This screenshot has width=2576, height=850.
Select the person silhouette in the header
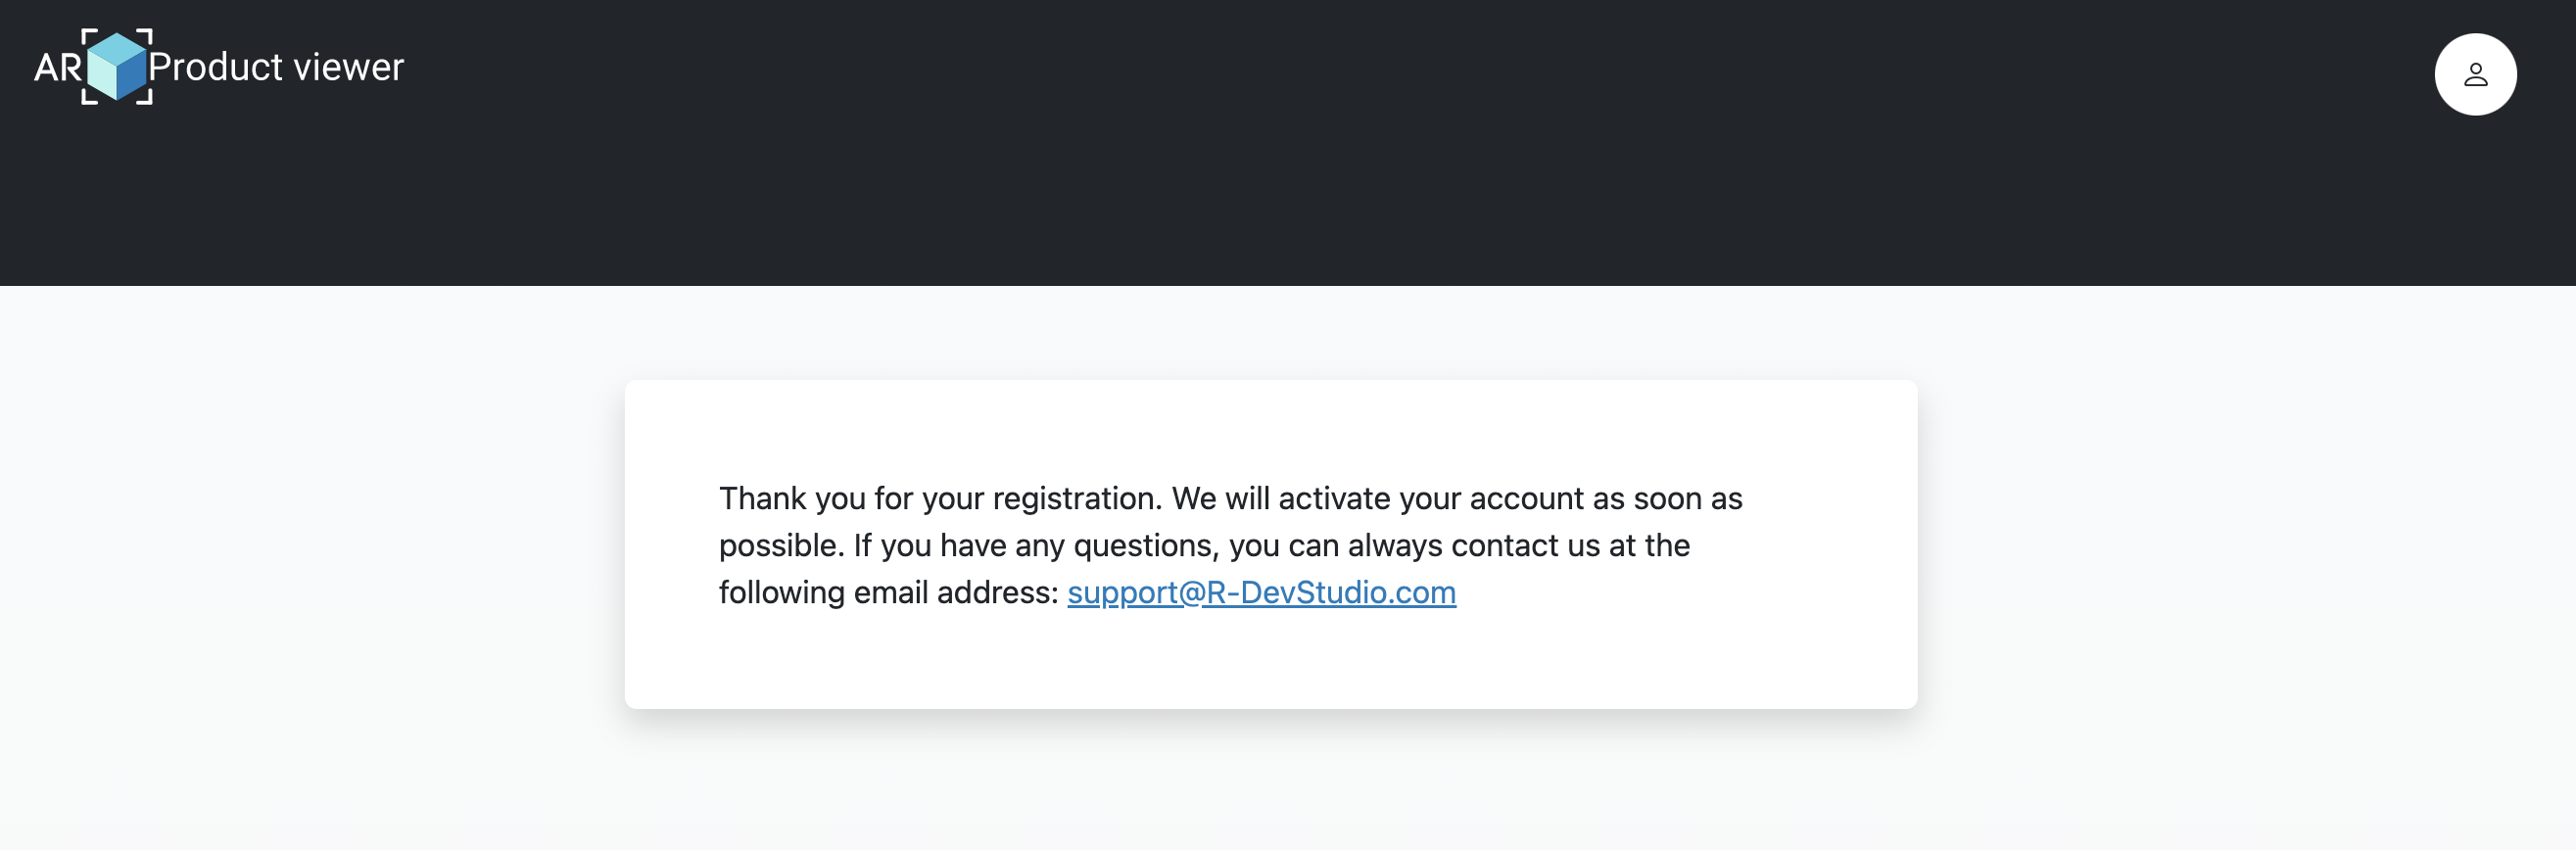click(x=2475, y=75)
